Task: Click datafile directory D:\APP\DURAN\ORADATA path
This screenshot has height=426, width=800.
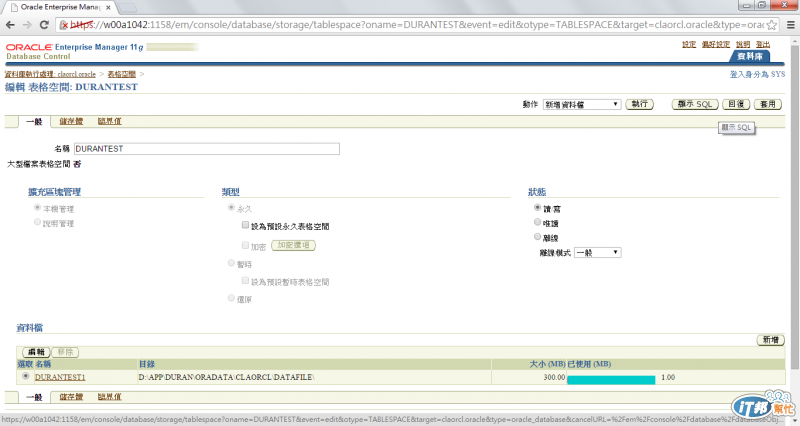Action: click(227, 377)
